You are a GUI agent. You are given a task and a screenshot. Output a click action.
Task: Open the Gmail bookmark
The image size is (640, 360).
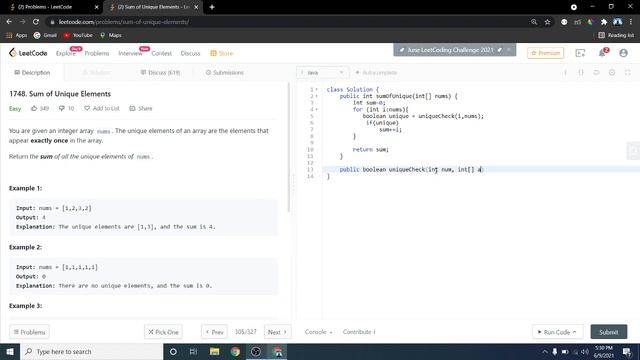coord(45,35)
